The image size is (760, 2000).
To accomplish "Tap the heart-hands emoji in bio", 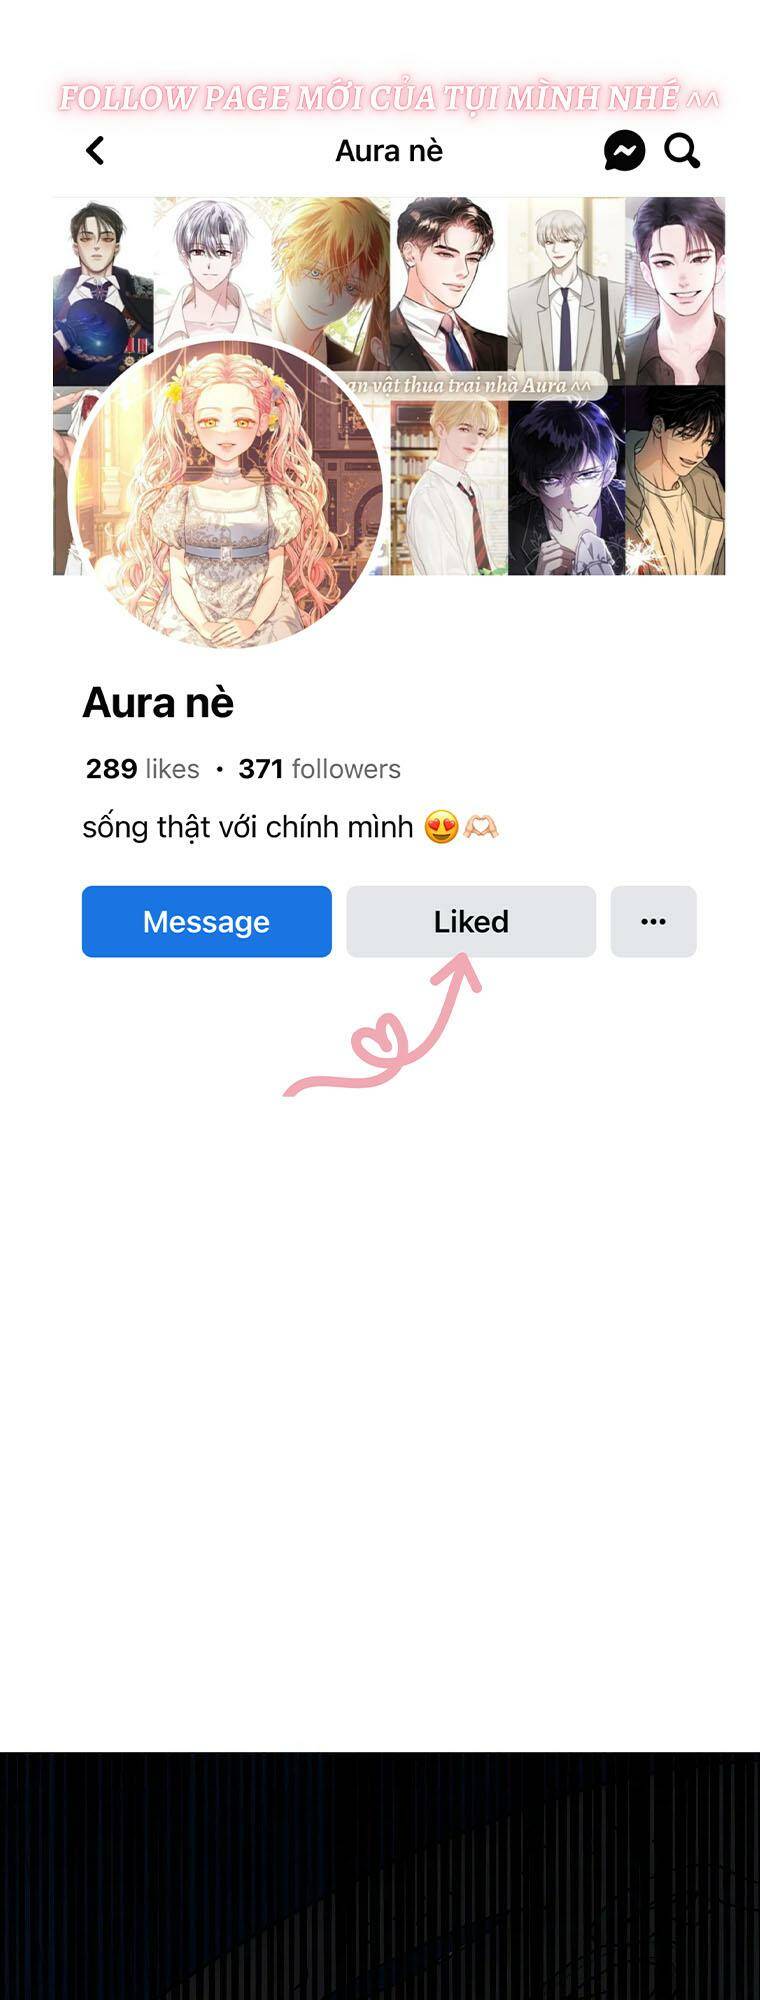I will [481, 827].
